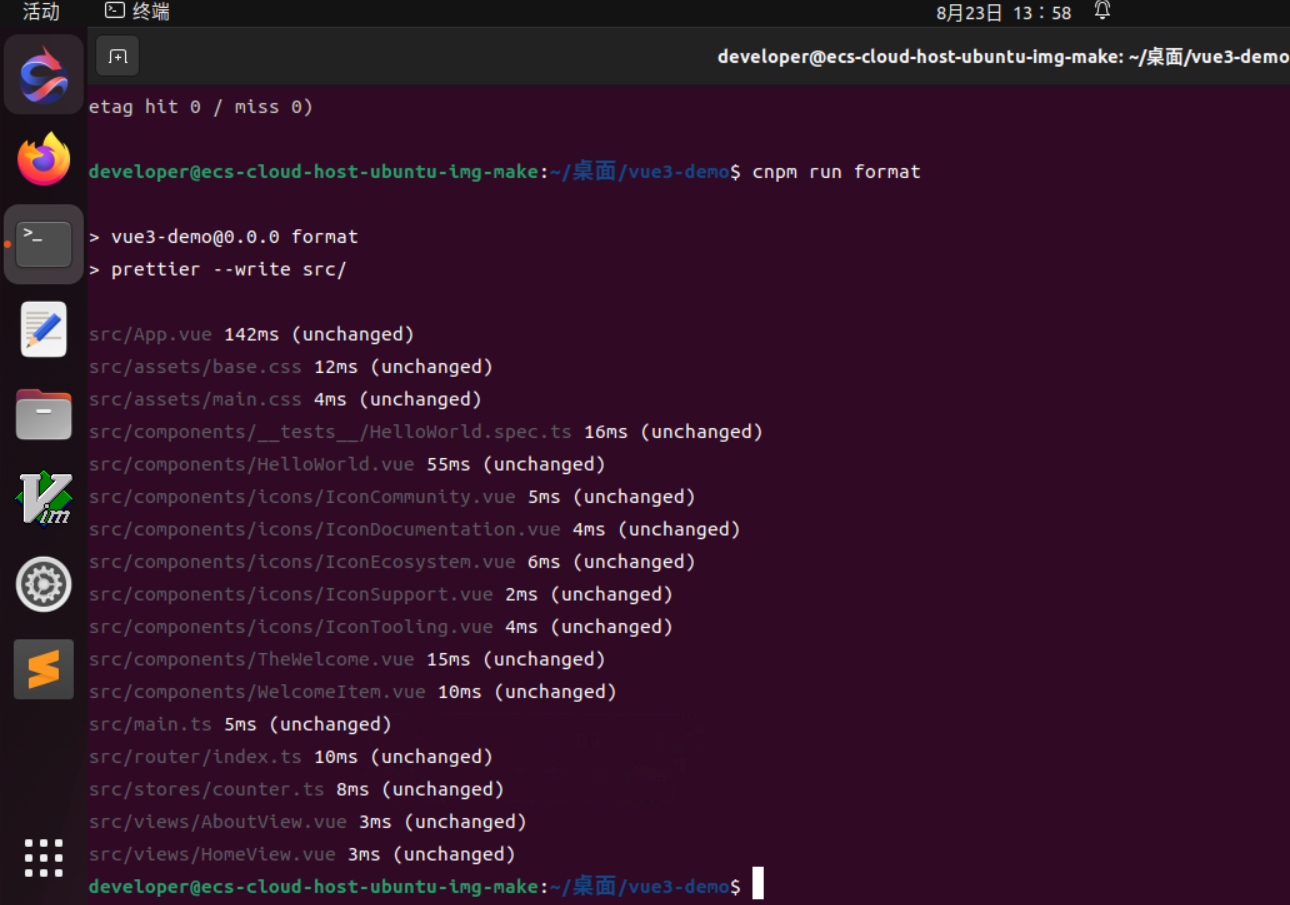Click the IconCommunity.vue output line

click(x=392, y=497)
